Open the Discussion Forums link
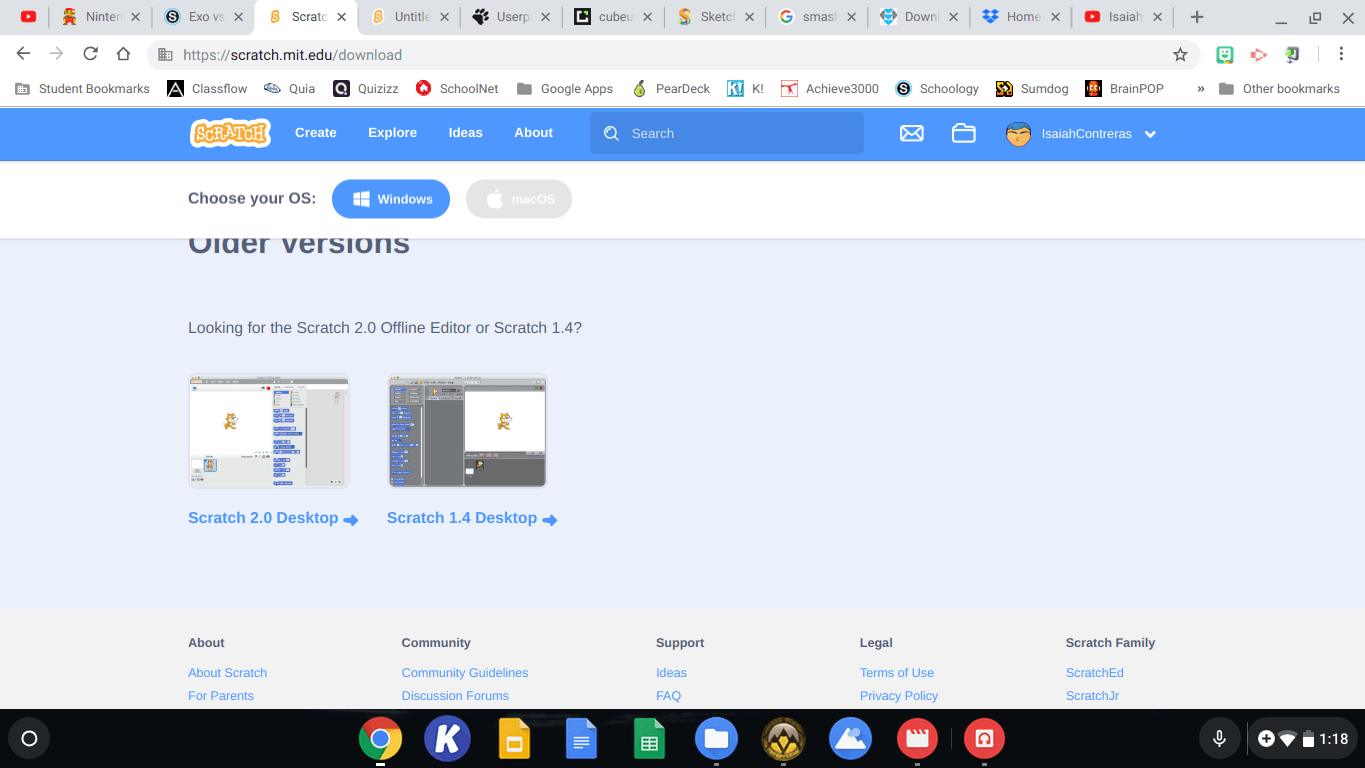Screen dimensions: 1365x768 coord(455,696)
